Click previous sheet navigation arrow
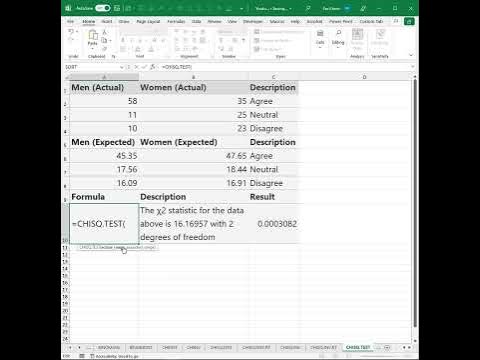 click(70, 347)
